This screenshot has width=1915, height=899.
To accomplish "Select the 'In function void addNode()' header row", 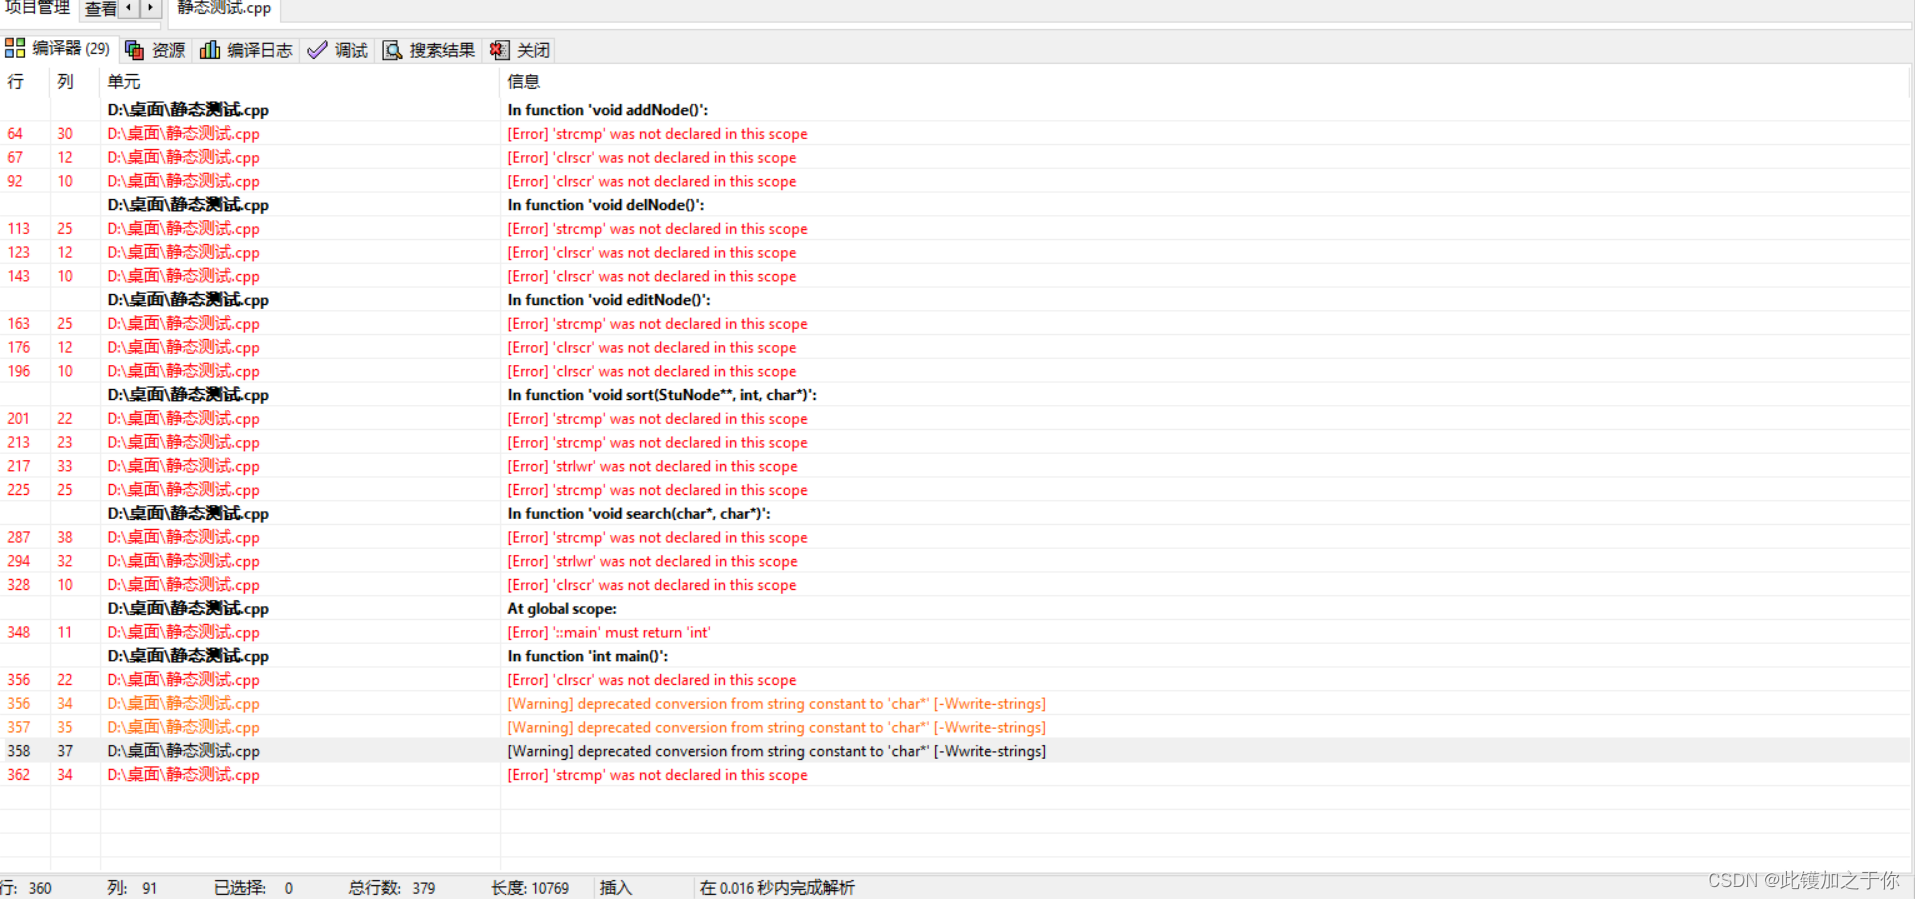I will pos(955,110).
